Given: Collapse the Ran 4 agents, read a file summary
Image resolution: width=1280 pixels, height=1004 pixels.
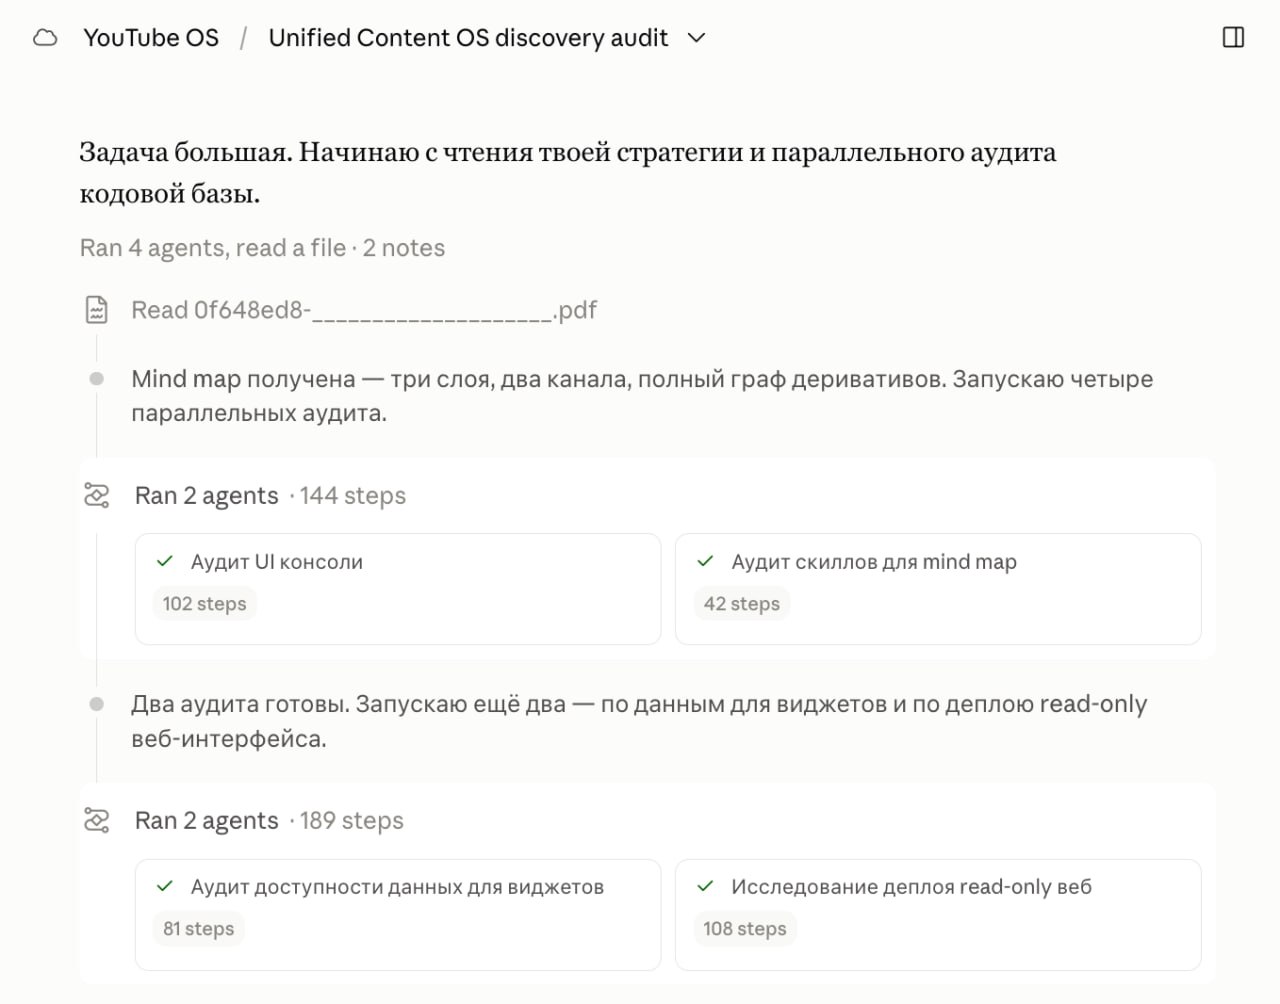Looking at the screenshot, I should pos(262,248).
